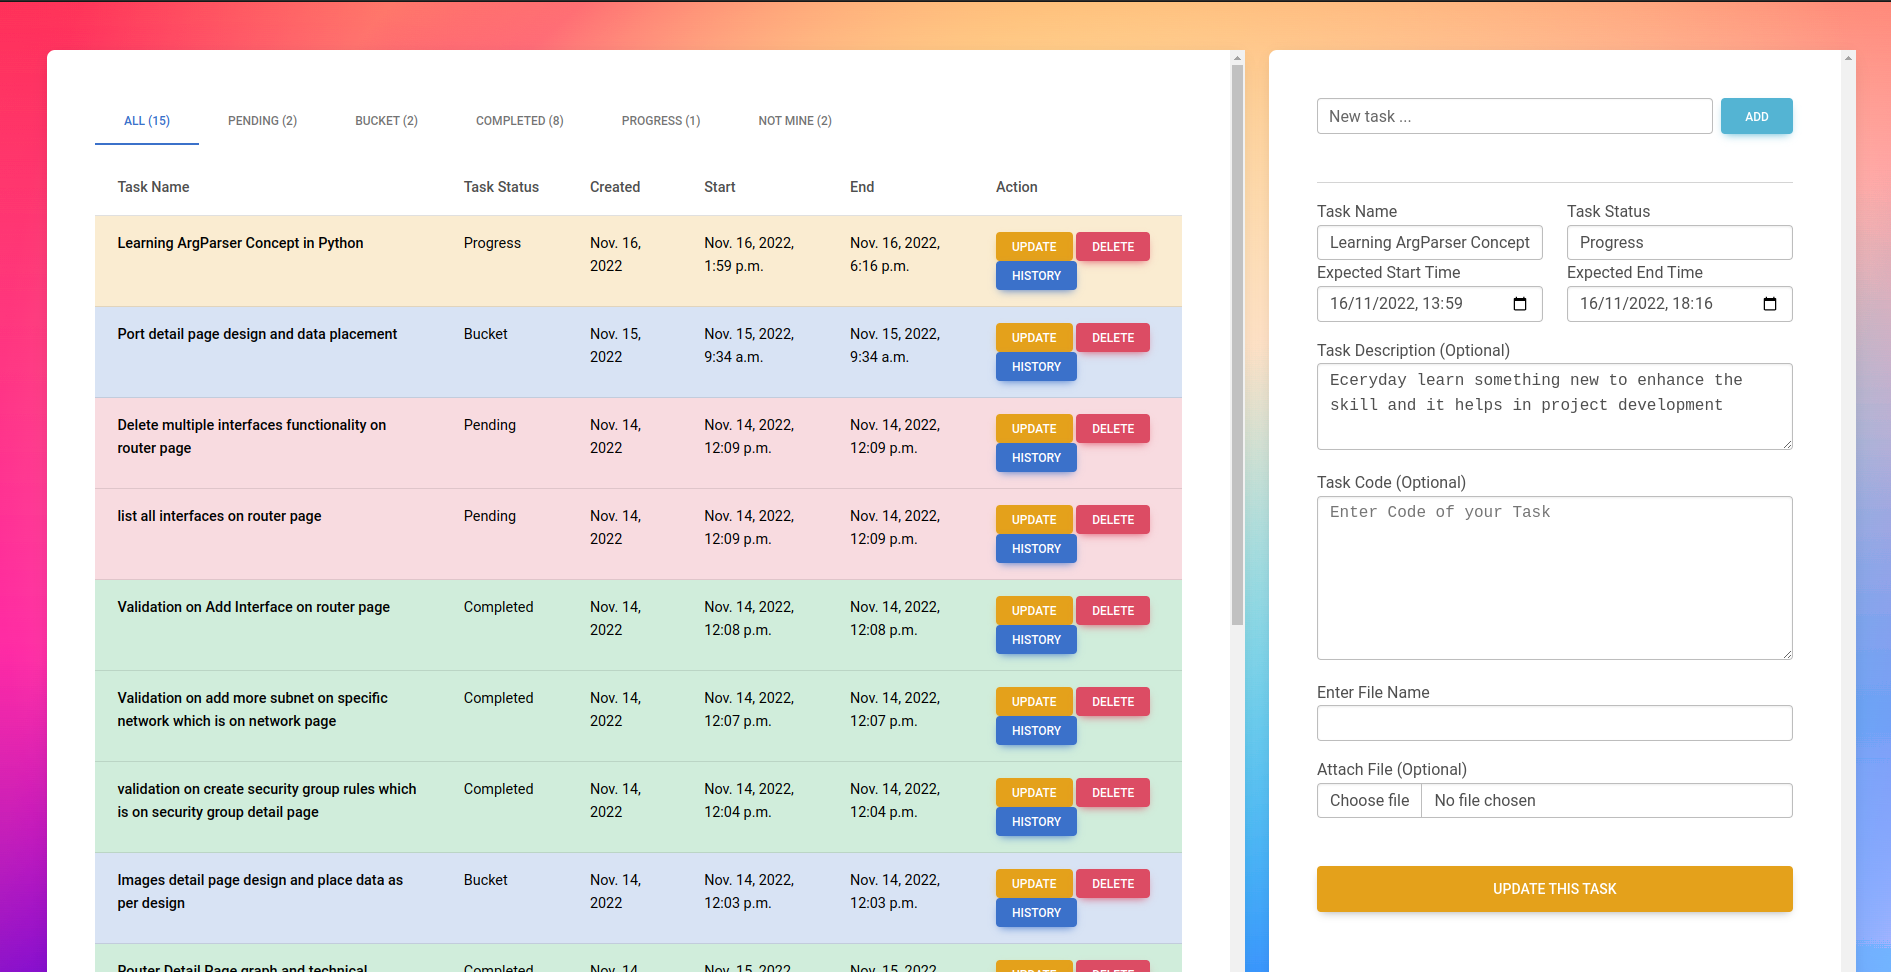Click the Task Name column header
Image resolution: width=1891 pixels, height=972 pixels.
coord(153,187)
